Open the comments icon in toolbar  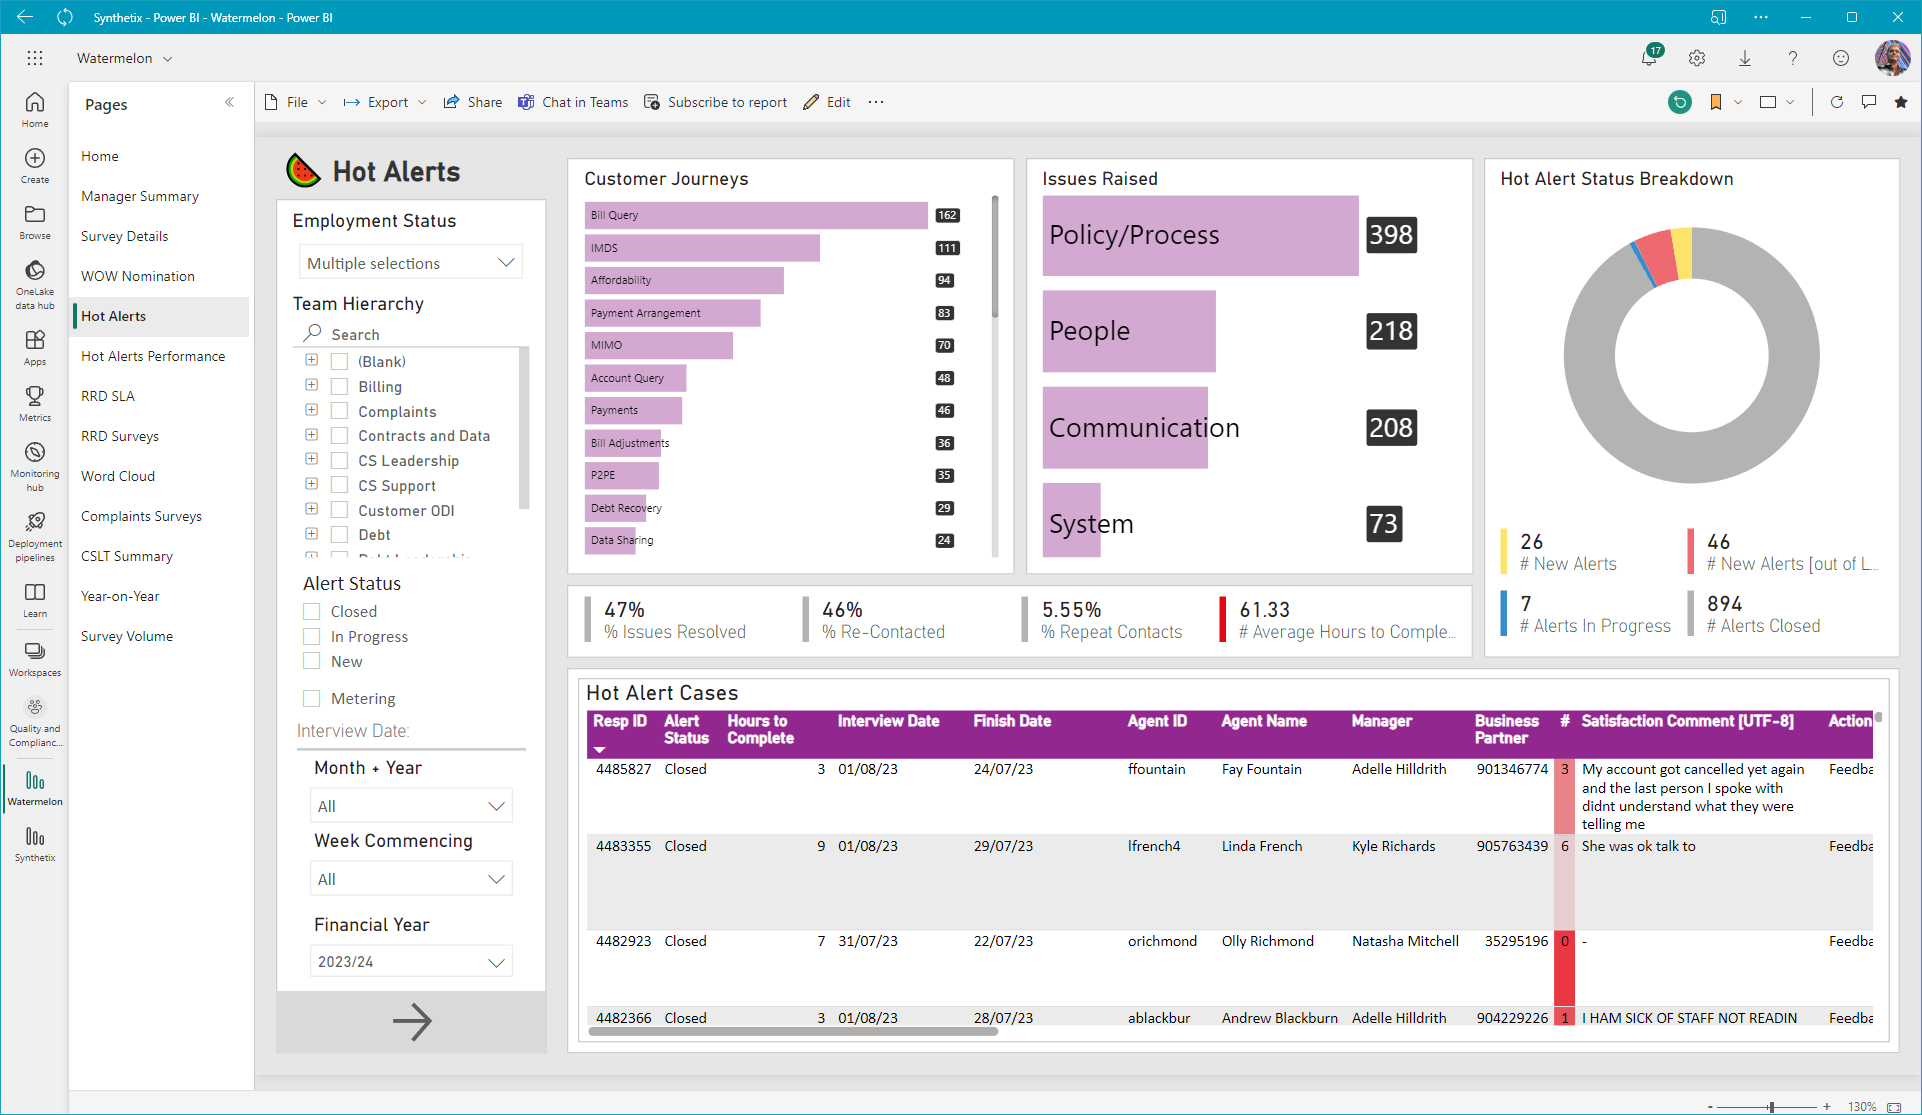pos(1868,102)
